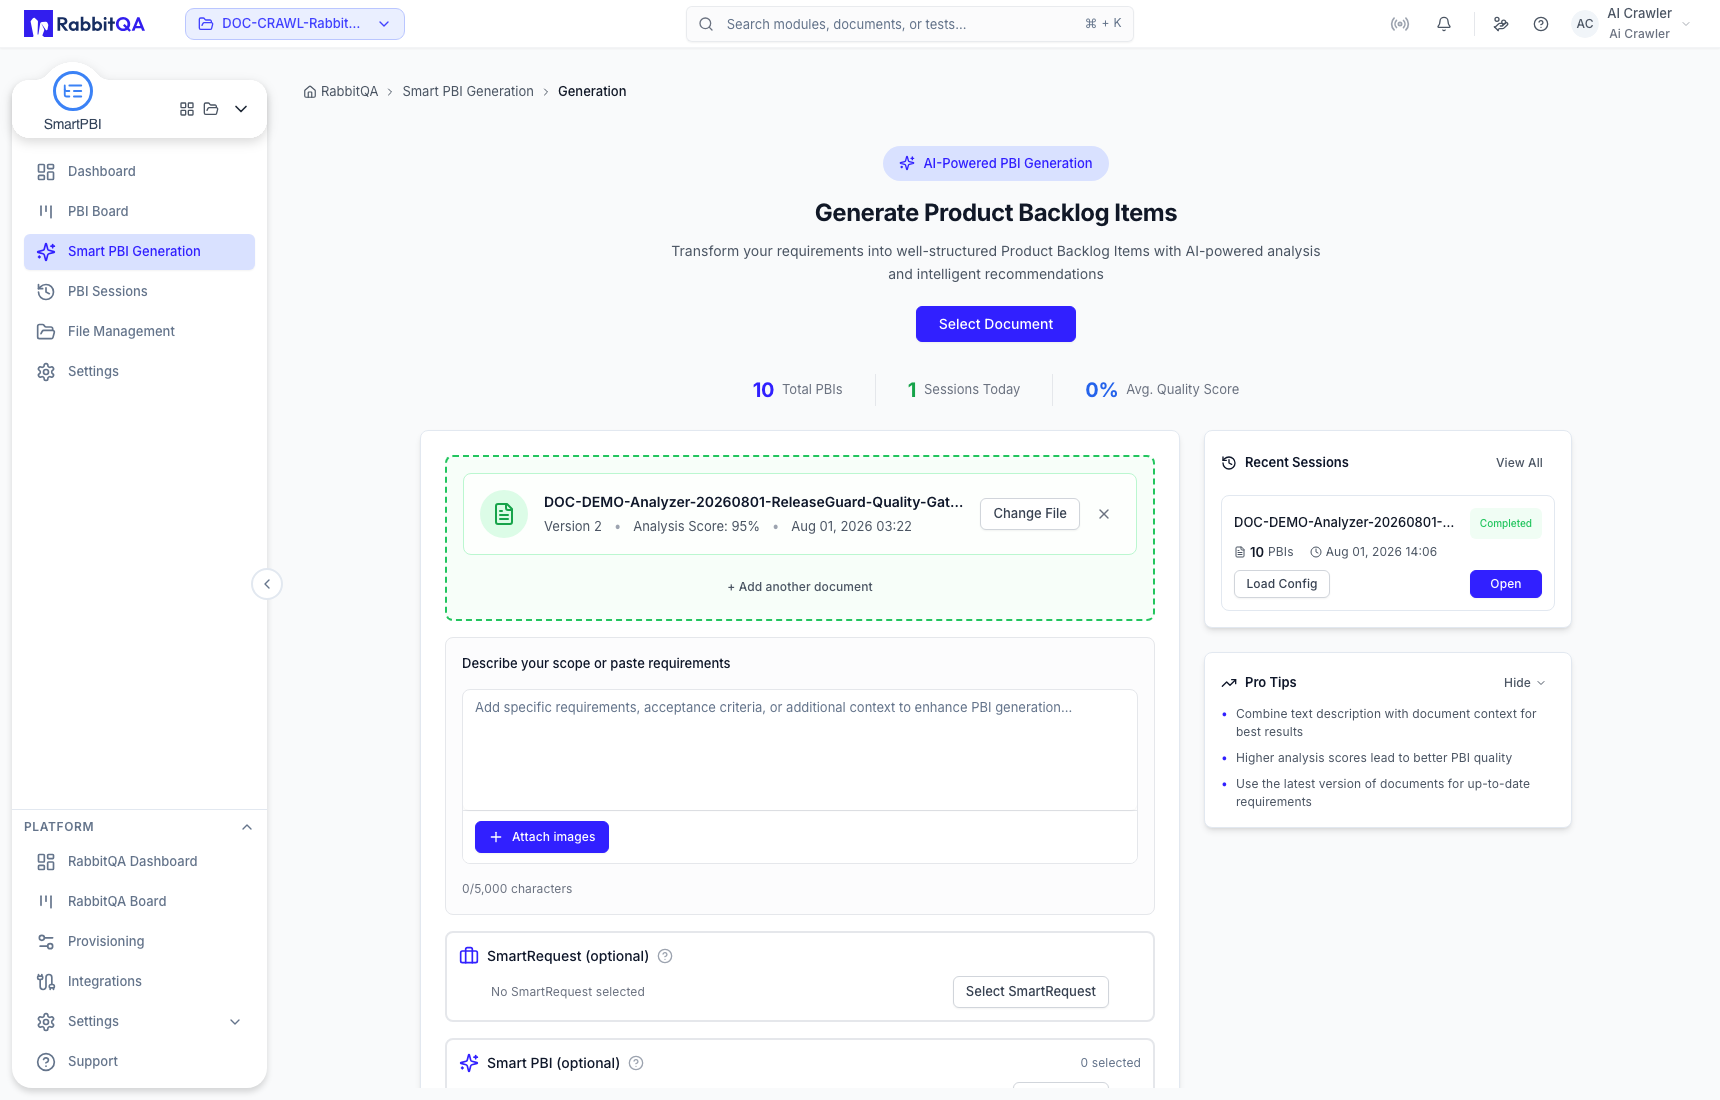Focus the requirements description text area
Image resolution: width=1720 pixels, height=1100 pixels.
[800, 750]
